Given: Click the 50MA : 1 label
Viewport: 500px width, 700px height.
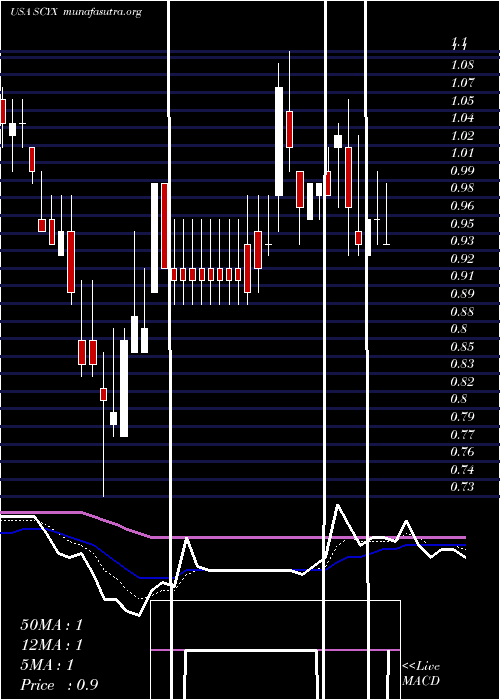Looking at the screenshot, I should [x=52, y=625].
